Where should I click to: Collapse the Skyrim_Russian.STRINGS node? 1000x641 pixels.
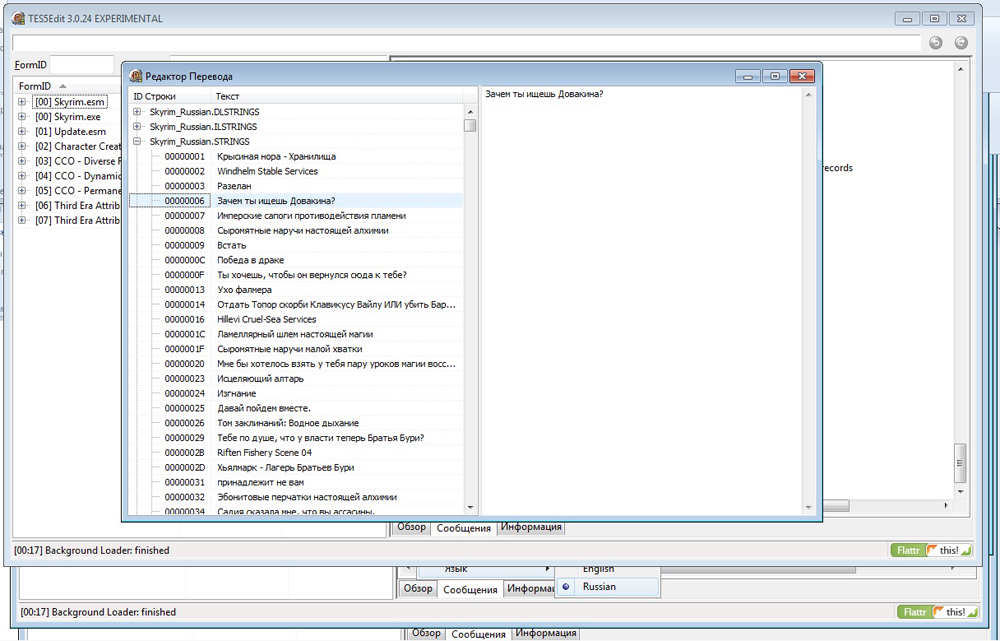pos(135,141)
